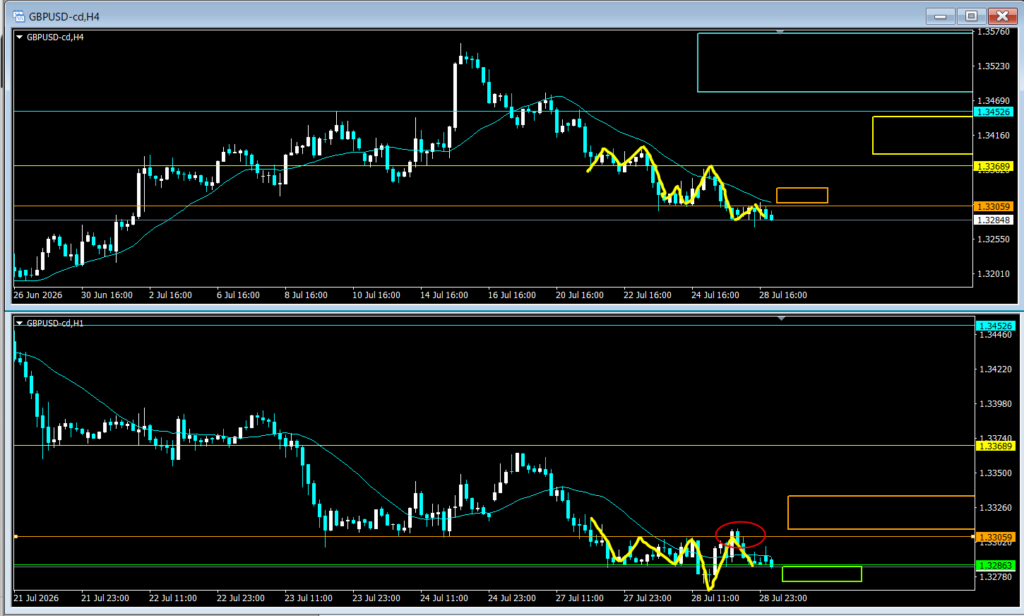1024x616 pixels.
Task: Maximize the GBPUSD-cd,H4 chart window
Action: click(x=971, y=16)
